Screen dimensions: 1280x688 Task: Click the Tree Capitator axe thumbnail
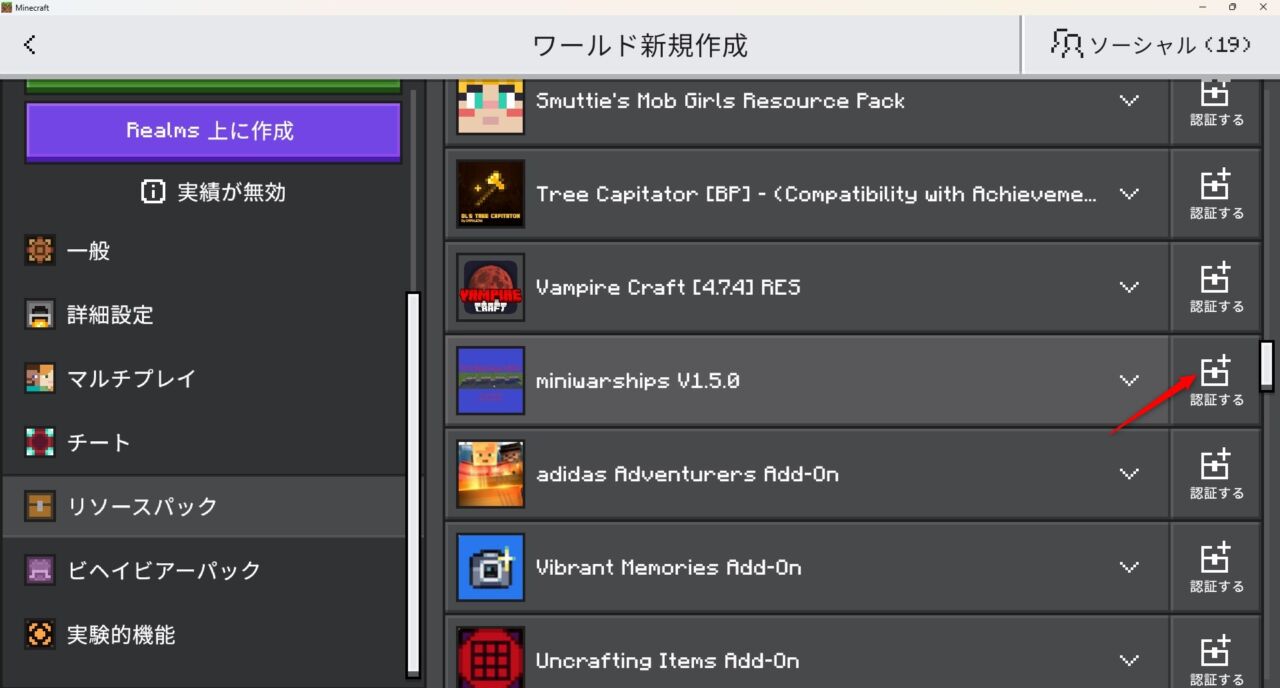(490, 194)
